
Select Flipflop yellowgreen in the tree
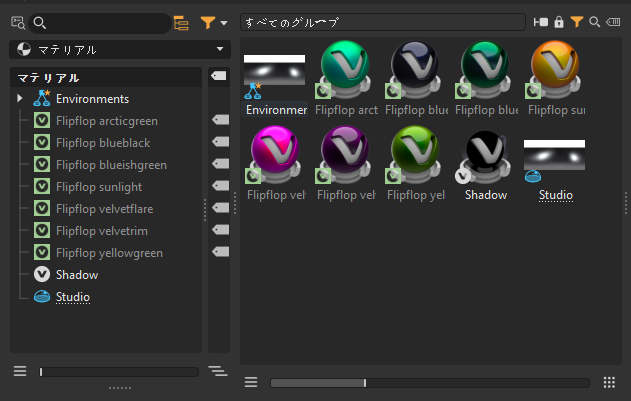pyautogui.click(x=109, y=253)
